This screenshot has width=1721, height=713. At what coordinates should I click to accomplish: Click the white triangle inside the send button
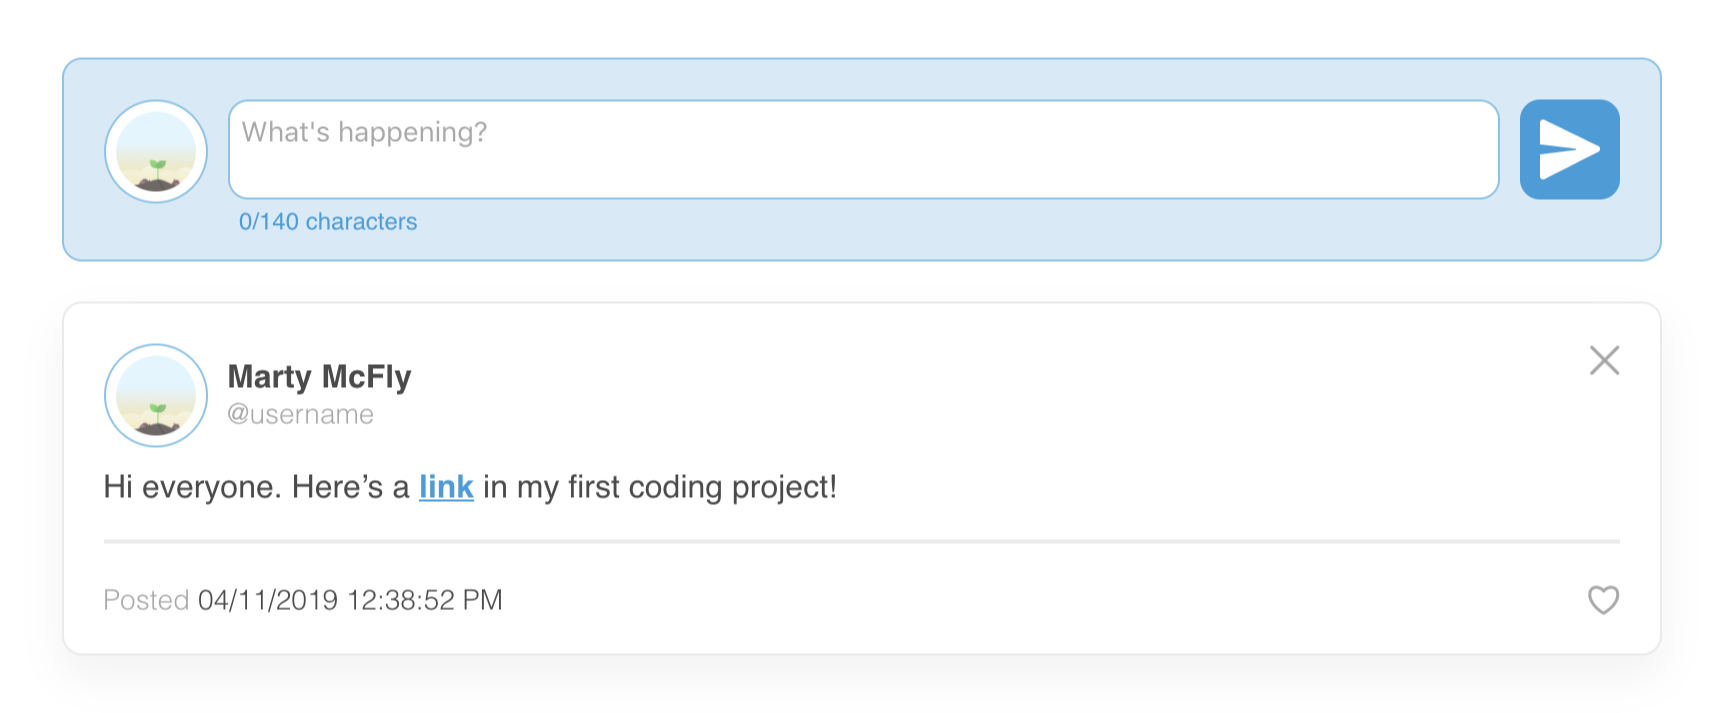tap(1568, 149)
